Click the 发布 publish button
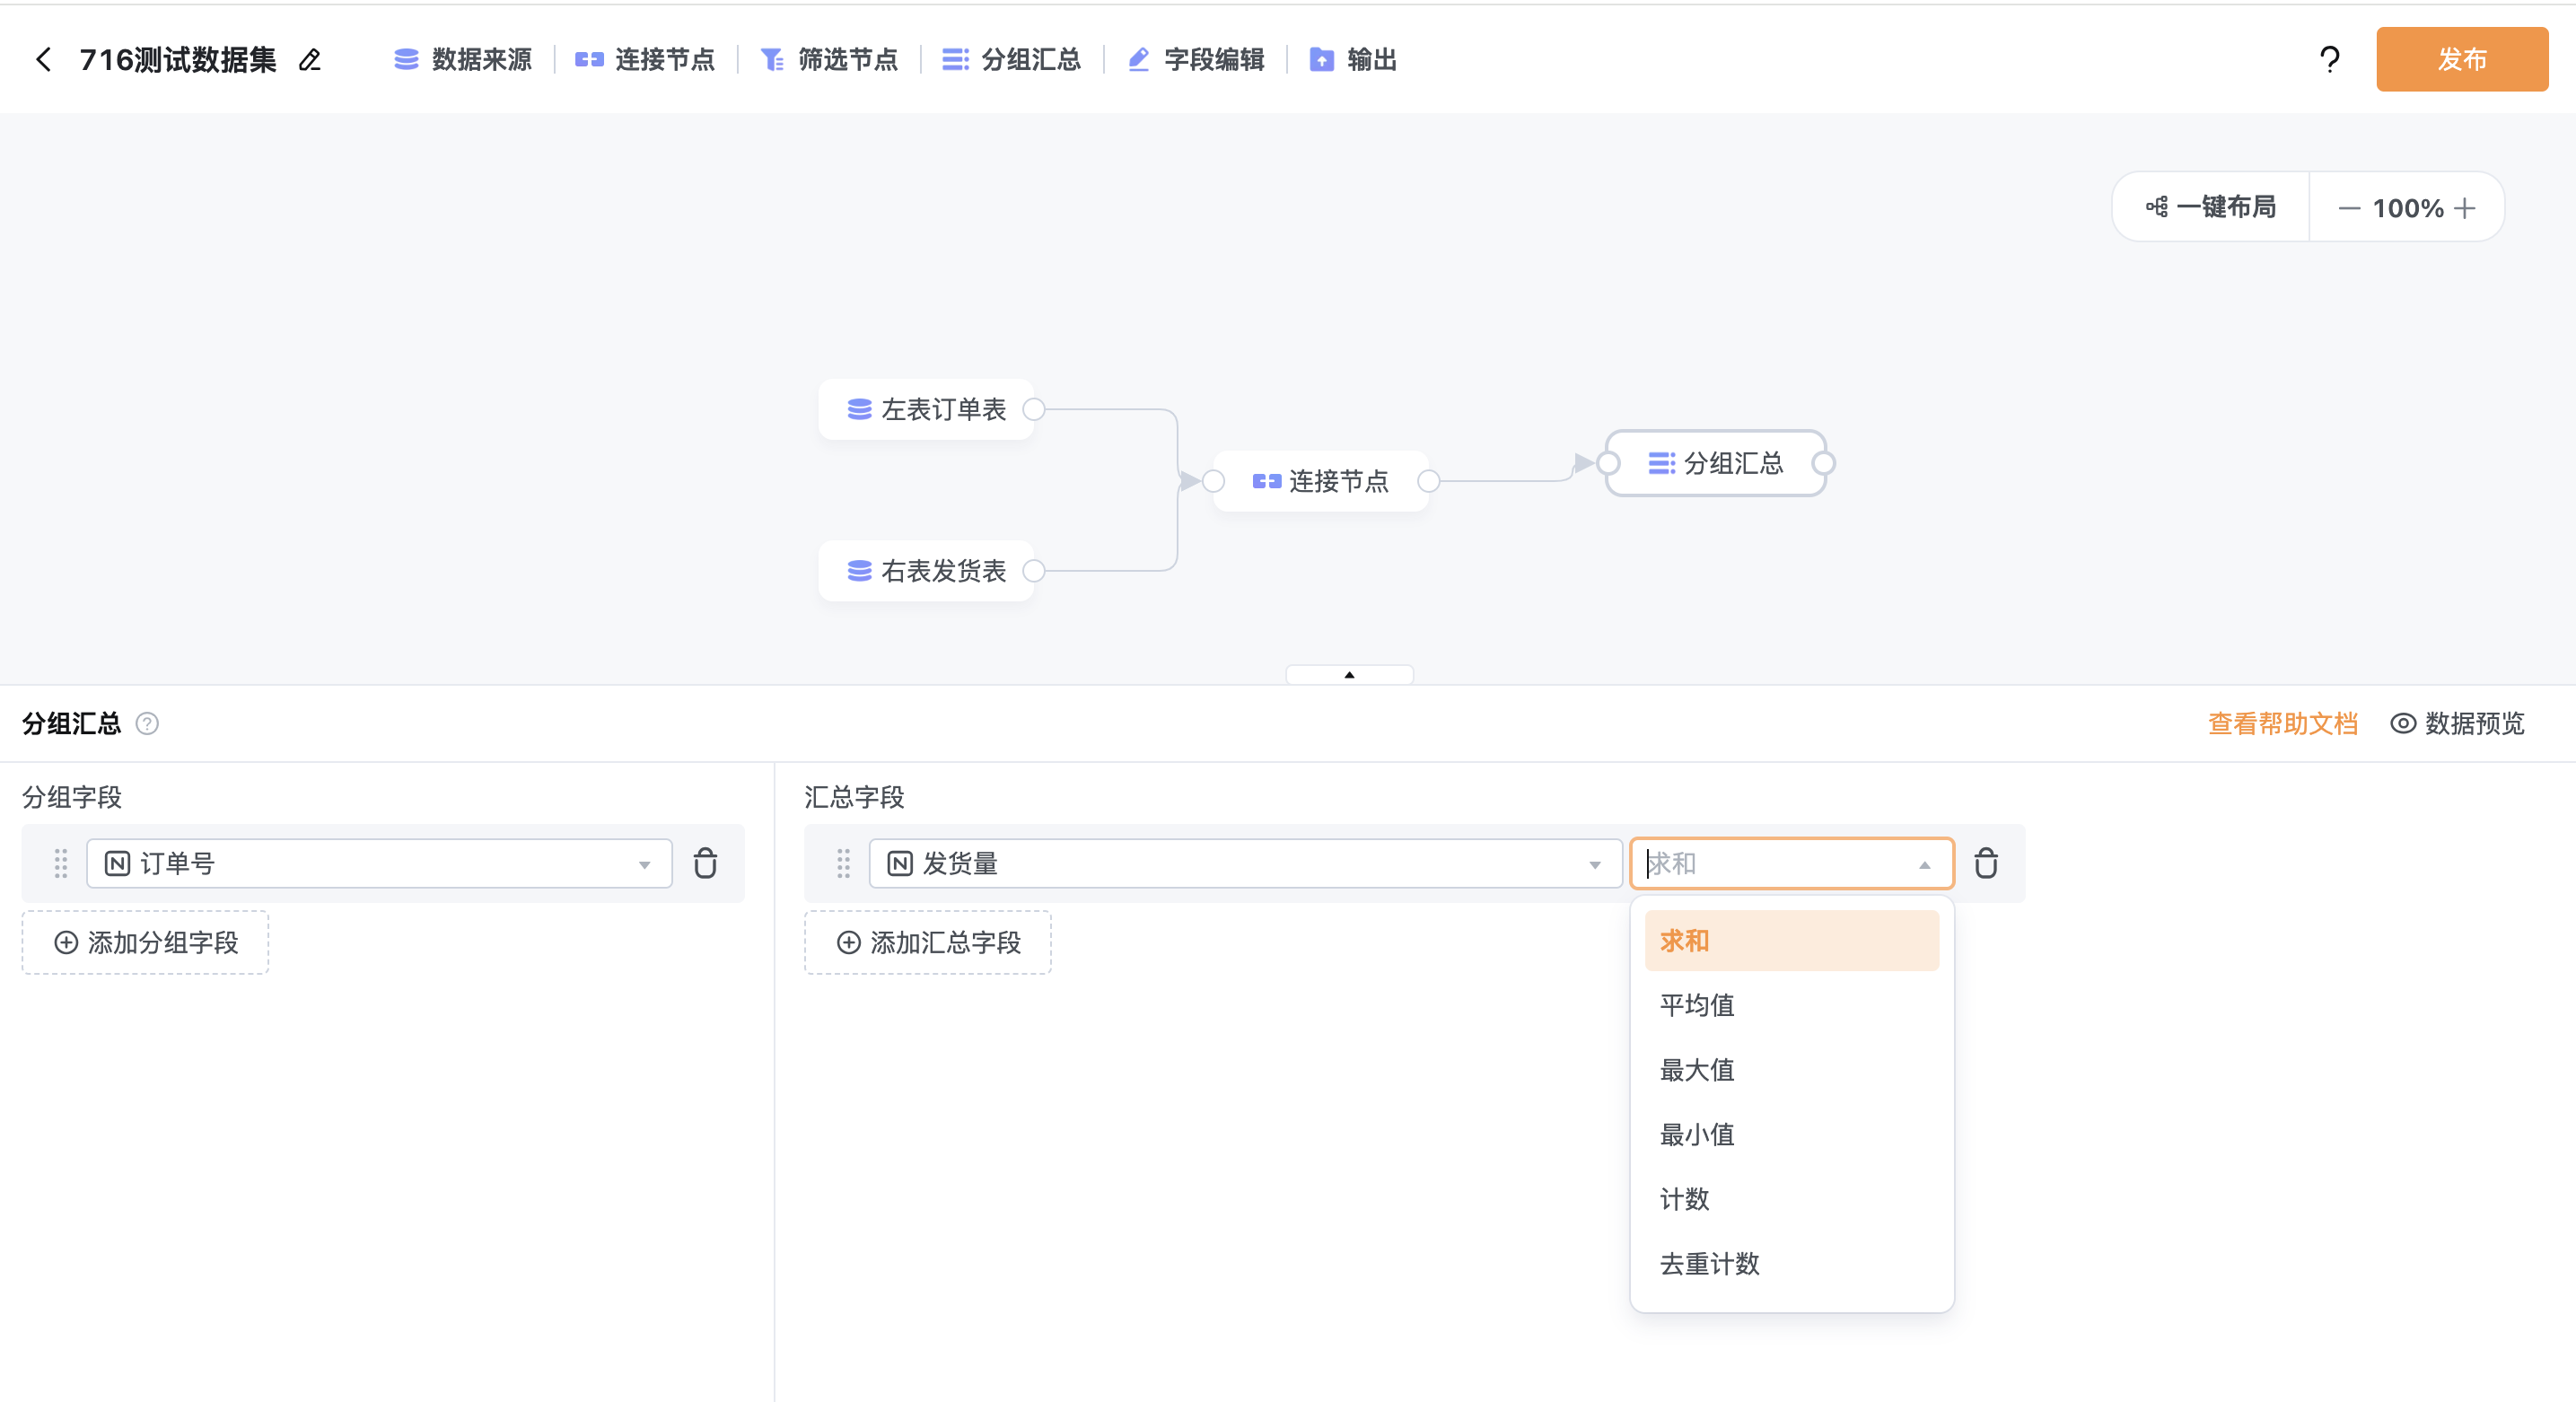2576x1402 pixels. coord(2461,60)
